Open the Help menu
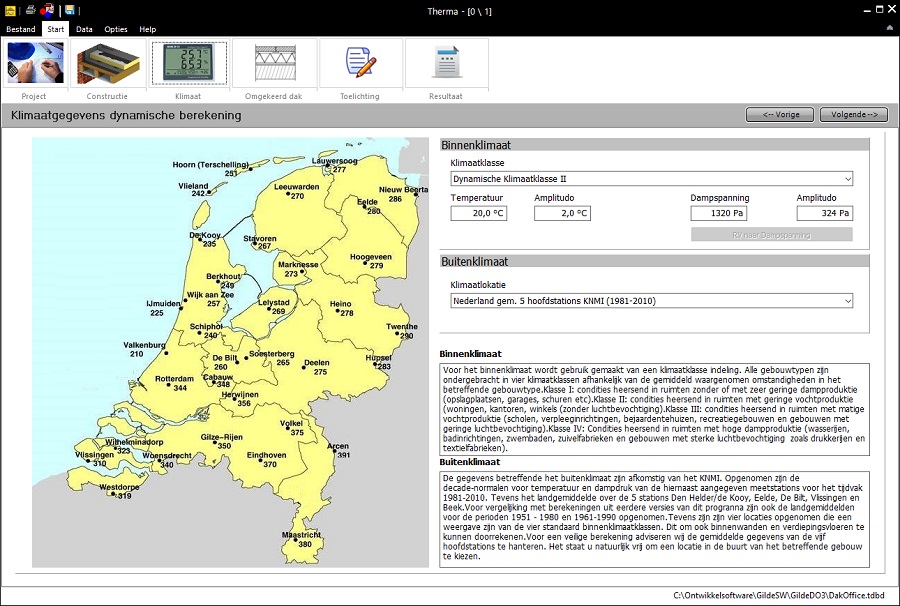The height and width of the screenshot is (606, 900). click(148, 29)
